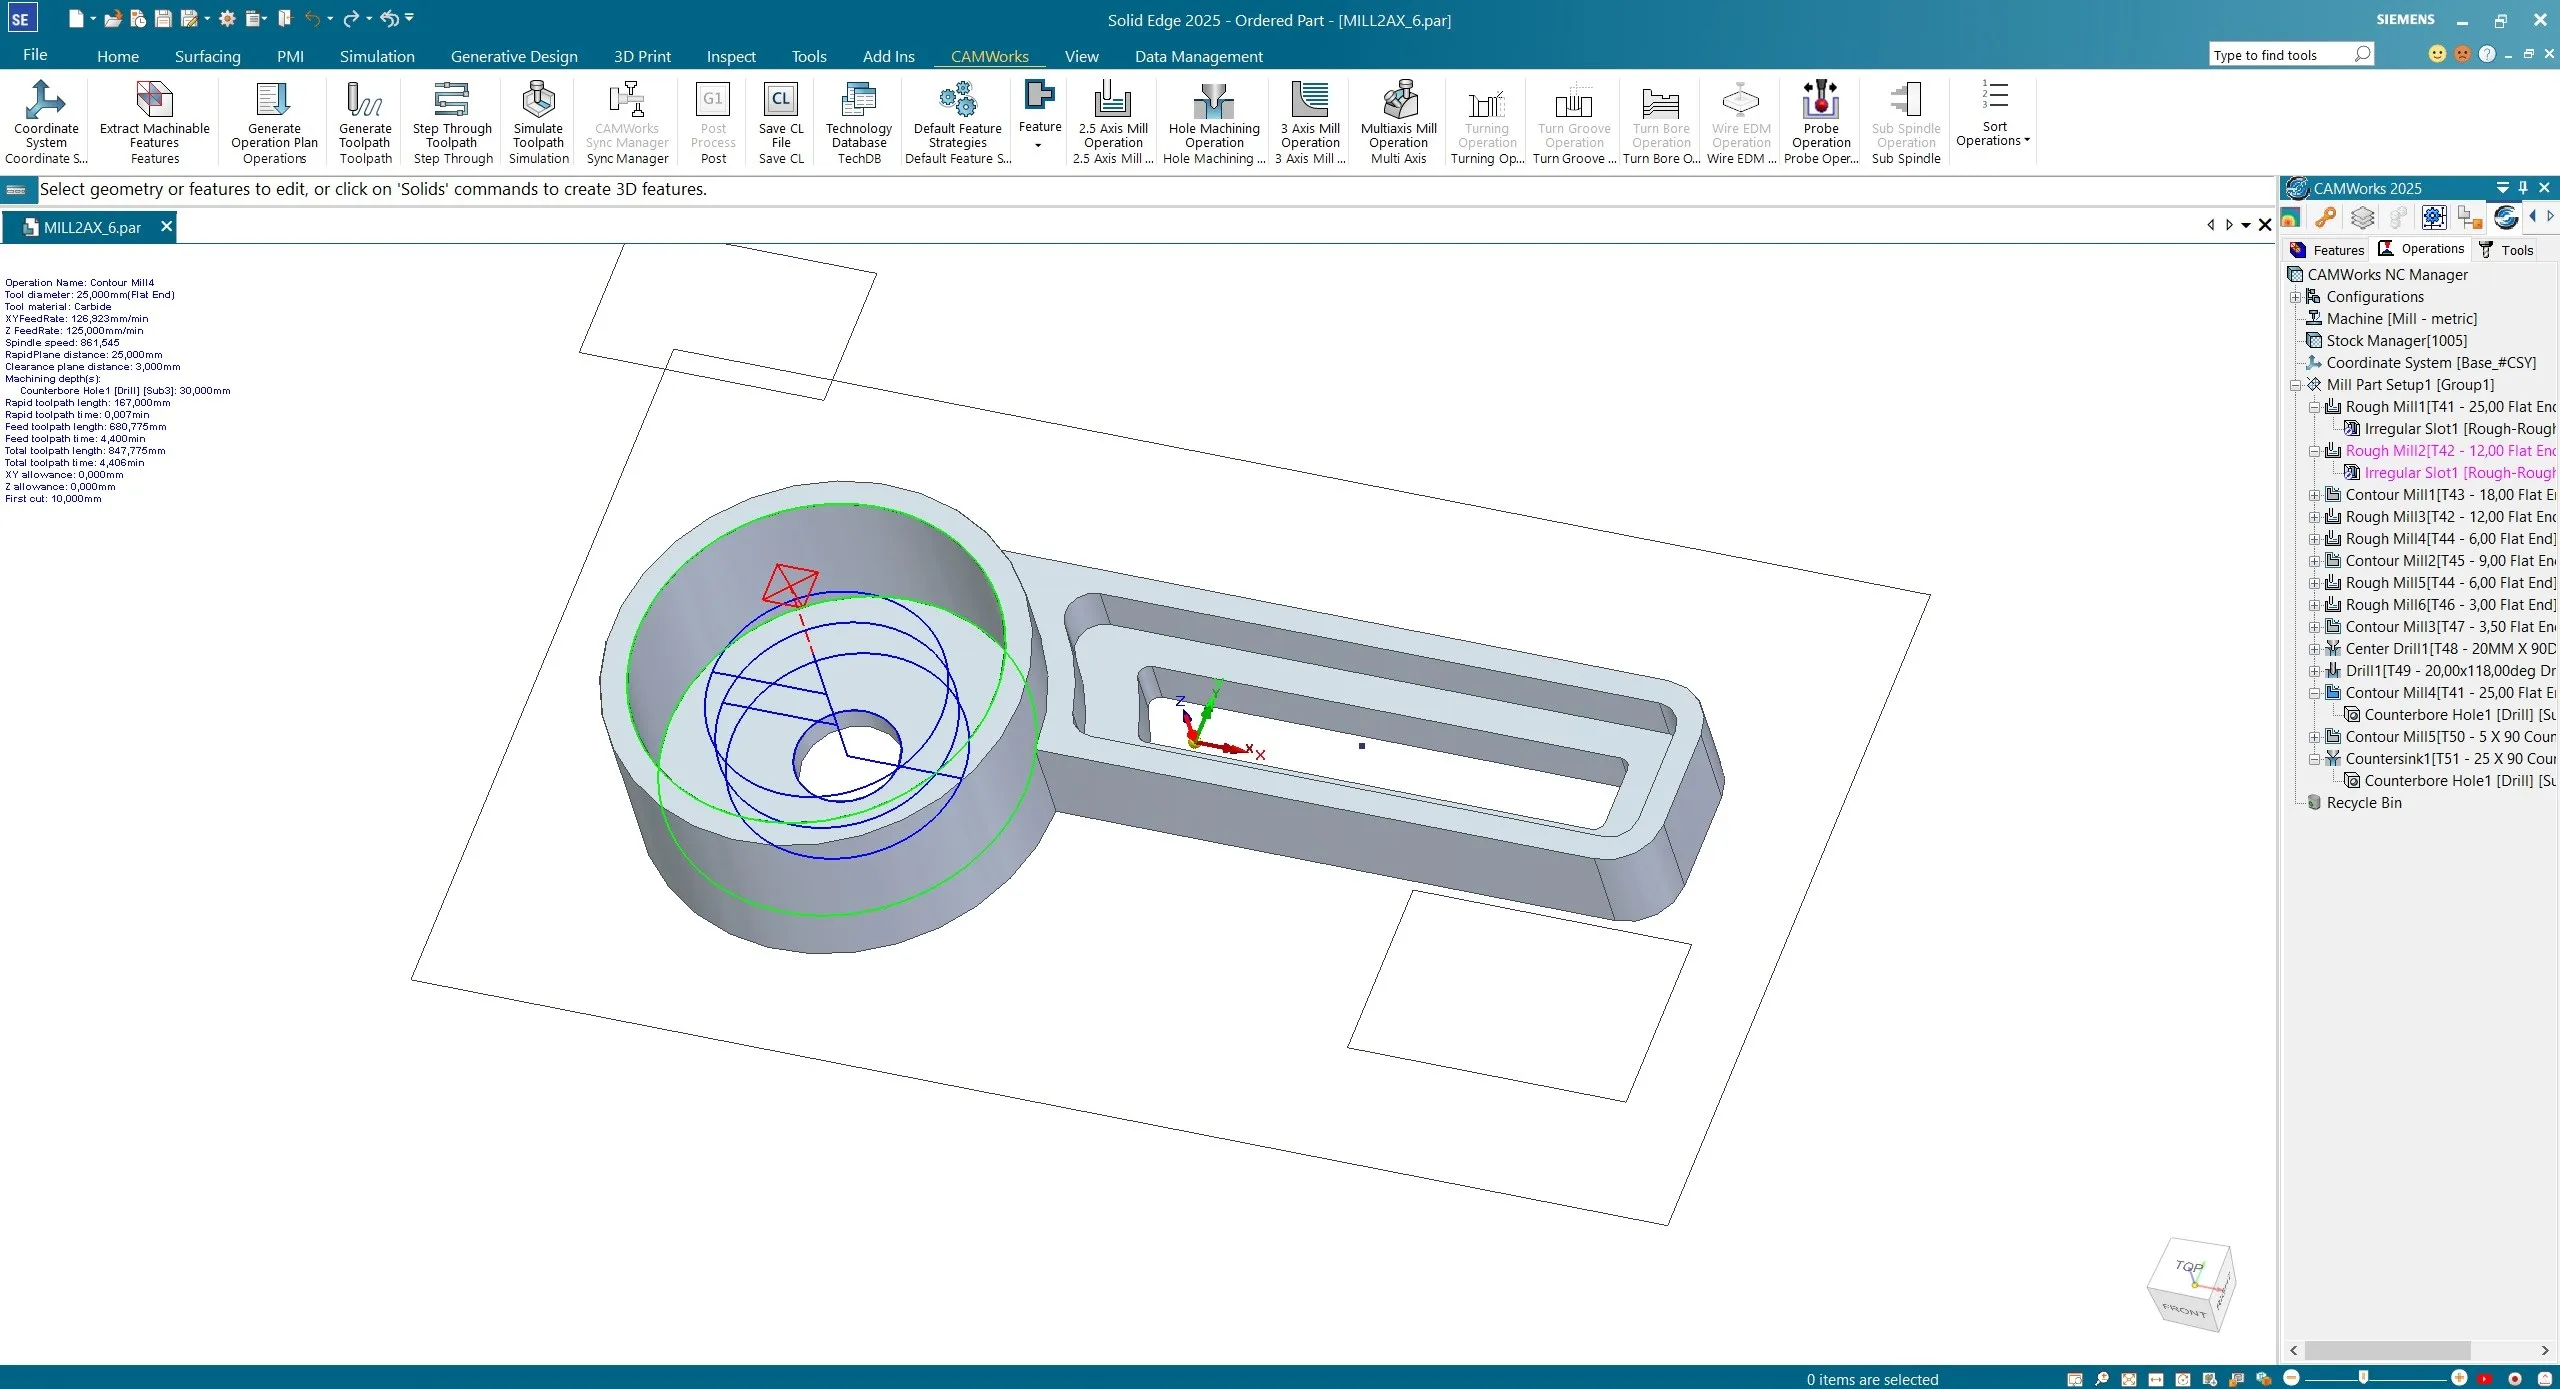Open the undo history dropdown arrow

(330, 19)
